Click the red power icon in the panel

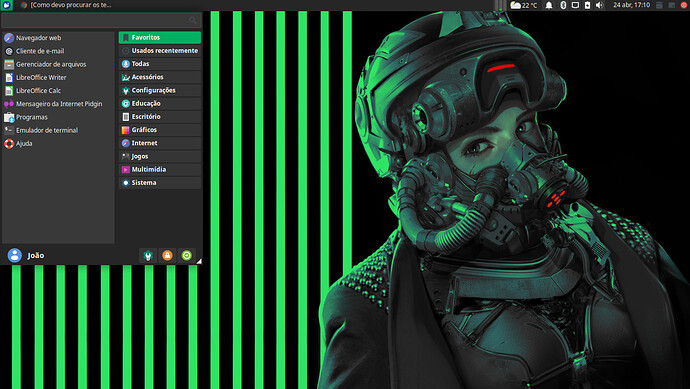coord(684,5)
